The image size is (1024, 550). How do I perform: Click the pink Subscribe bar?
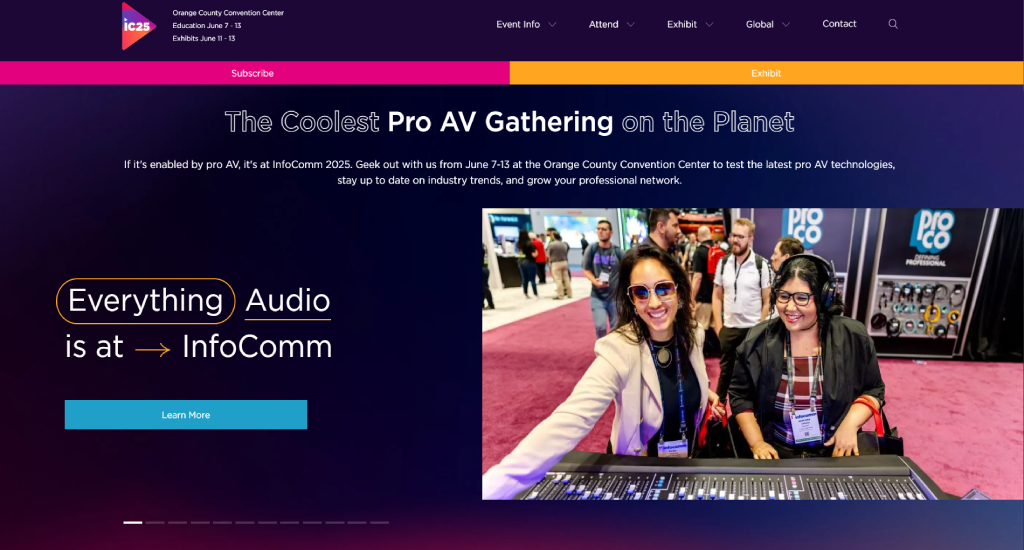pos(255,73)
